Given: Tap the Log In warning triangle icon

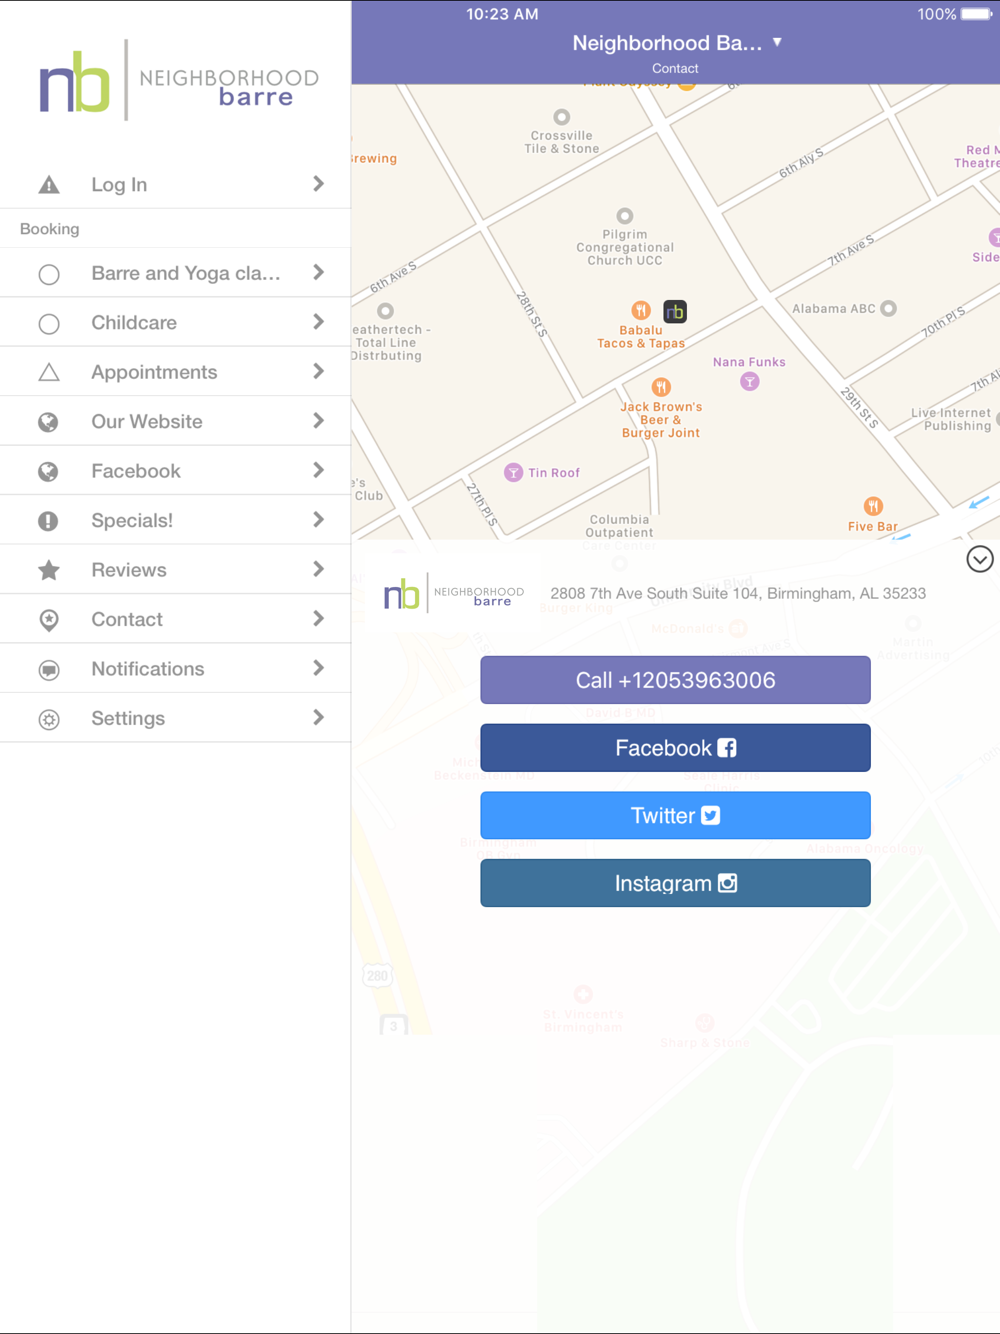Looking at the screenshot, I should [49, 185].
